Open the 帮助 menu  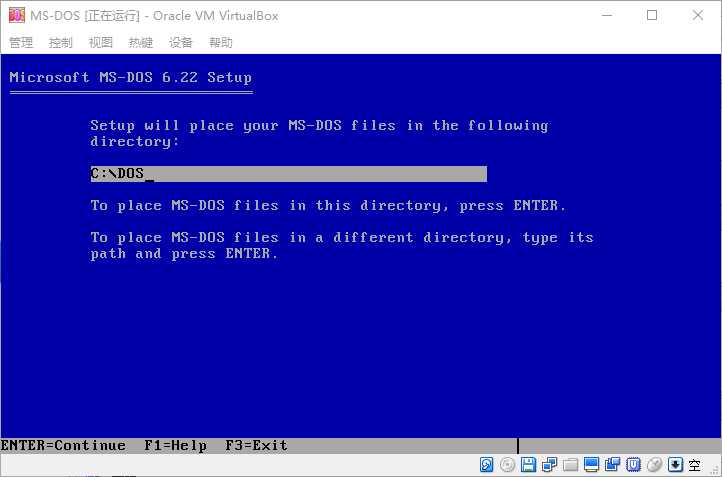pyautogui.click(x=221, y=43)
